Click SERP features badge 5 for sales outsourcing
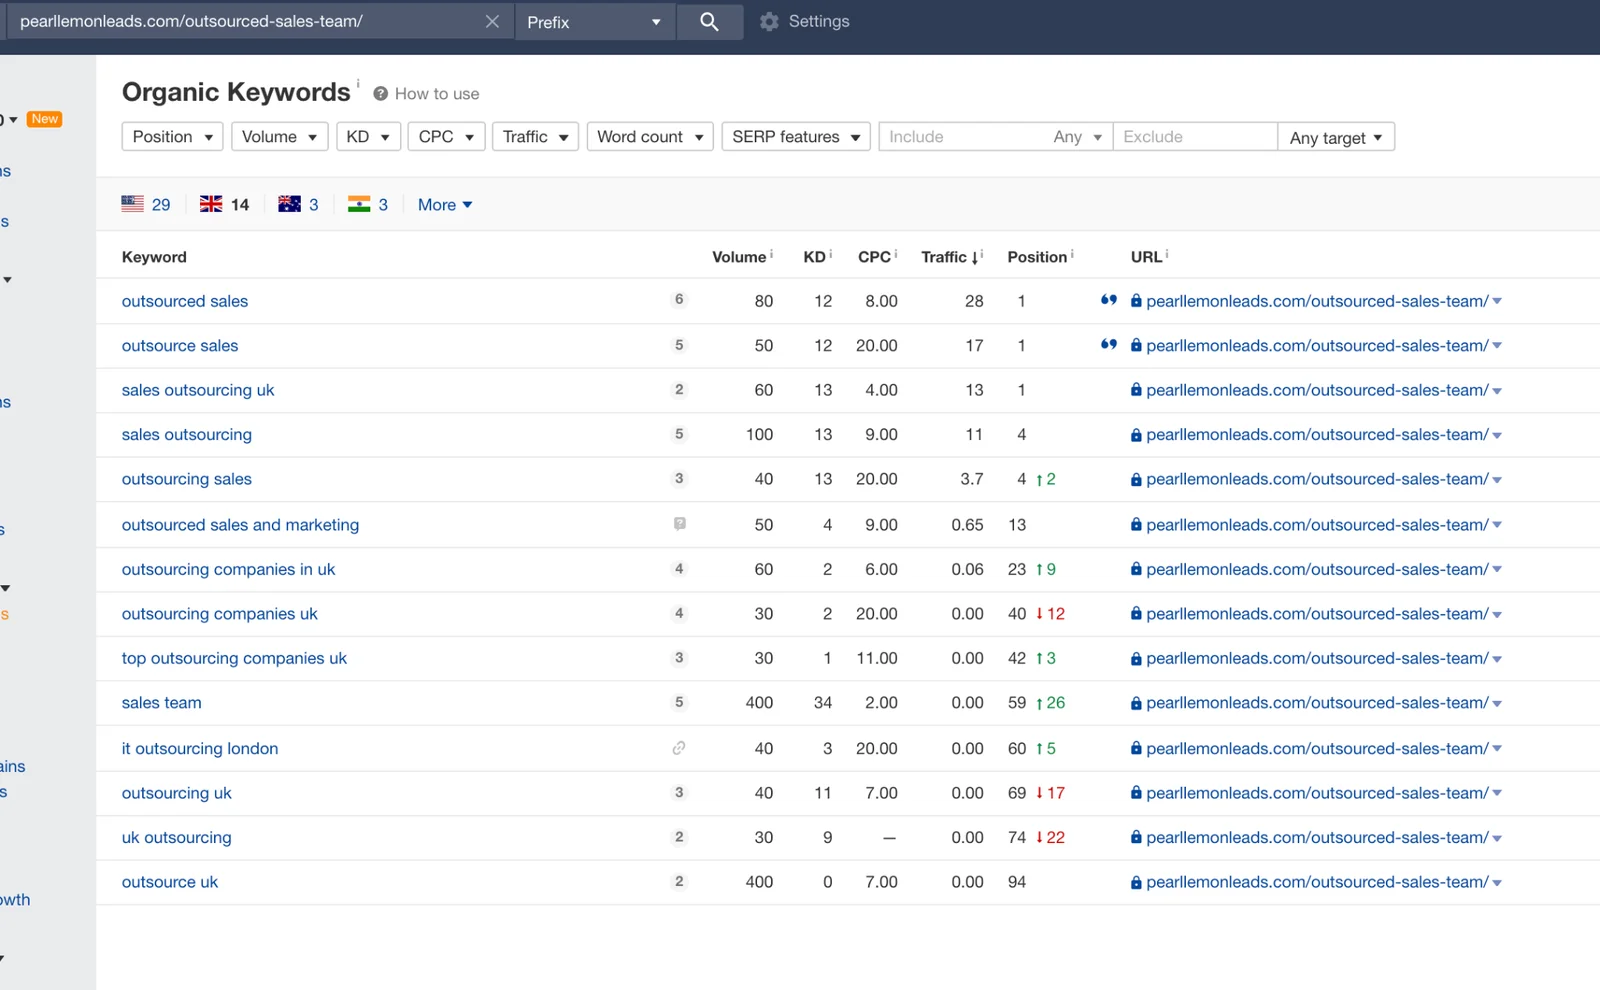 (679, 434)
